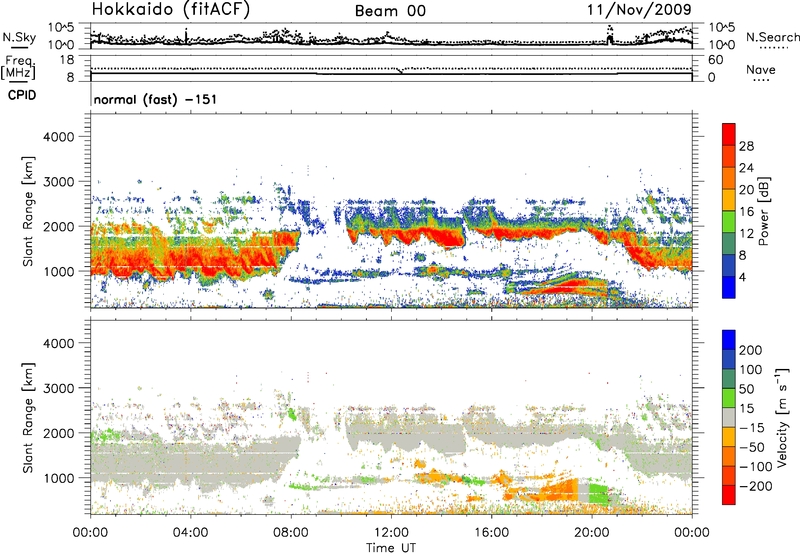Click the 'N.Search' legend label
The height and width of the screenshot is (554, 800).
tap(772, 37)
